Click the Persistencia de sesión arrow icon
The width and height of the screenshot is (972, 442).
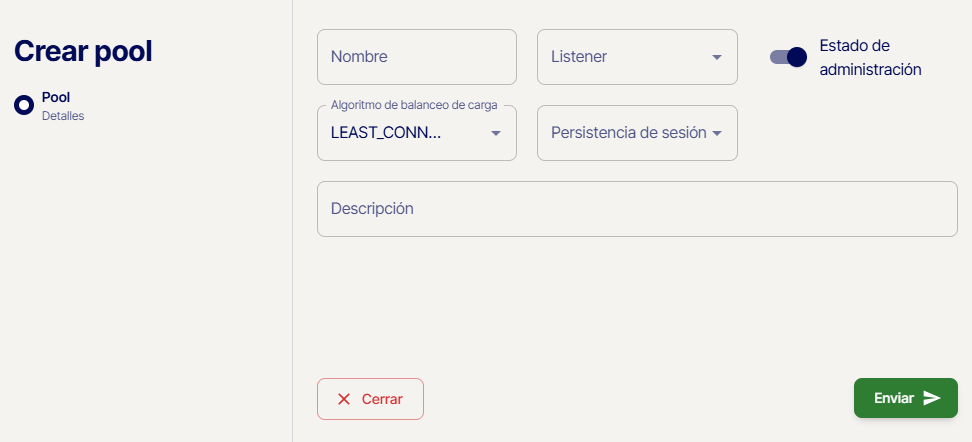tap(717, 133)
